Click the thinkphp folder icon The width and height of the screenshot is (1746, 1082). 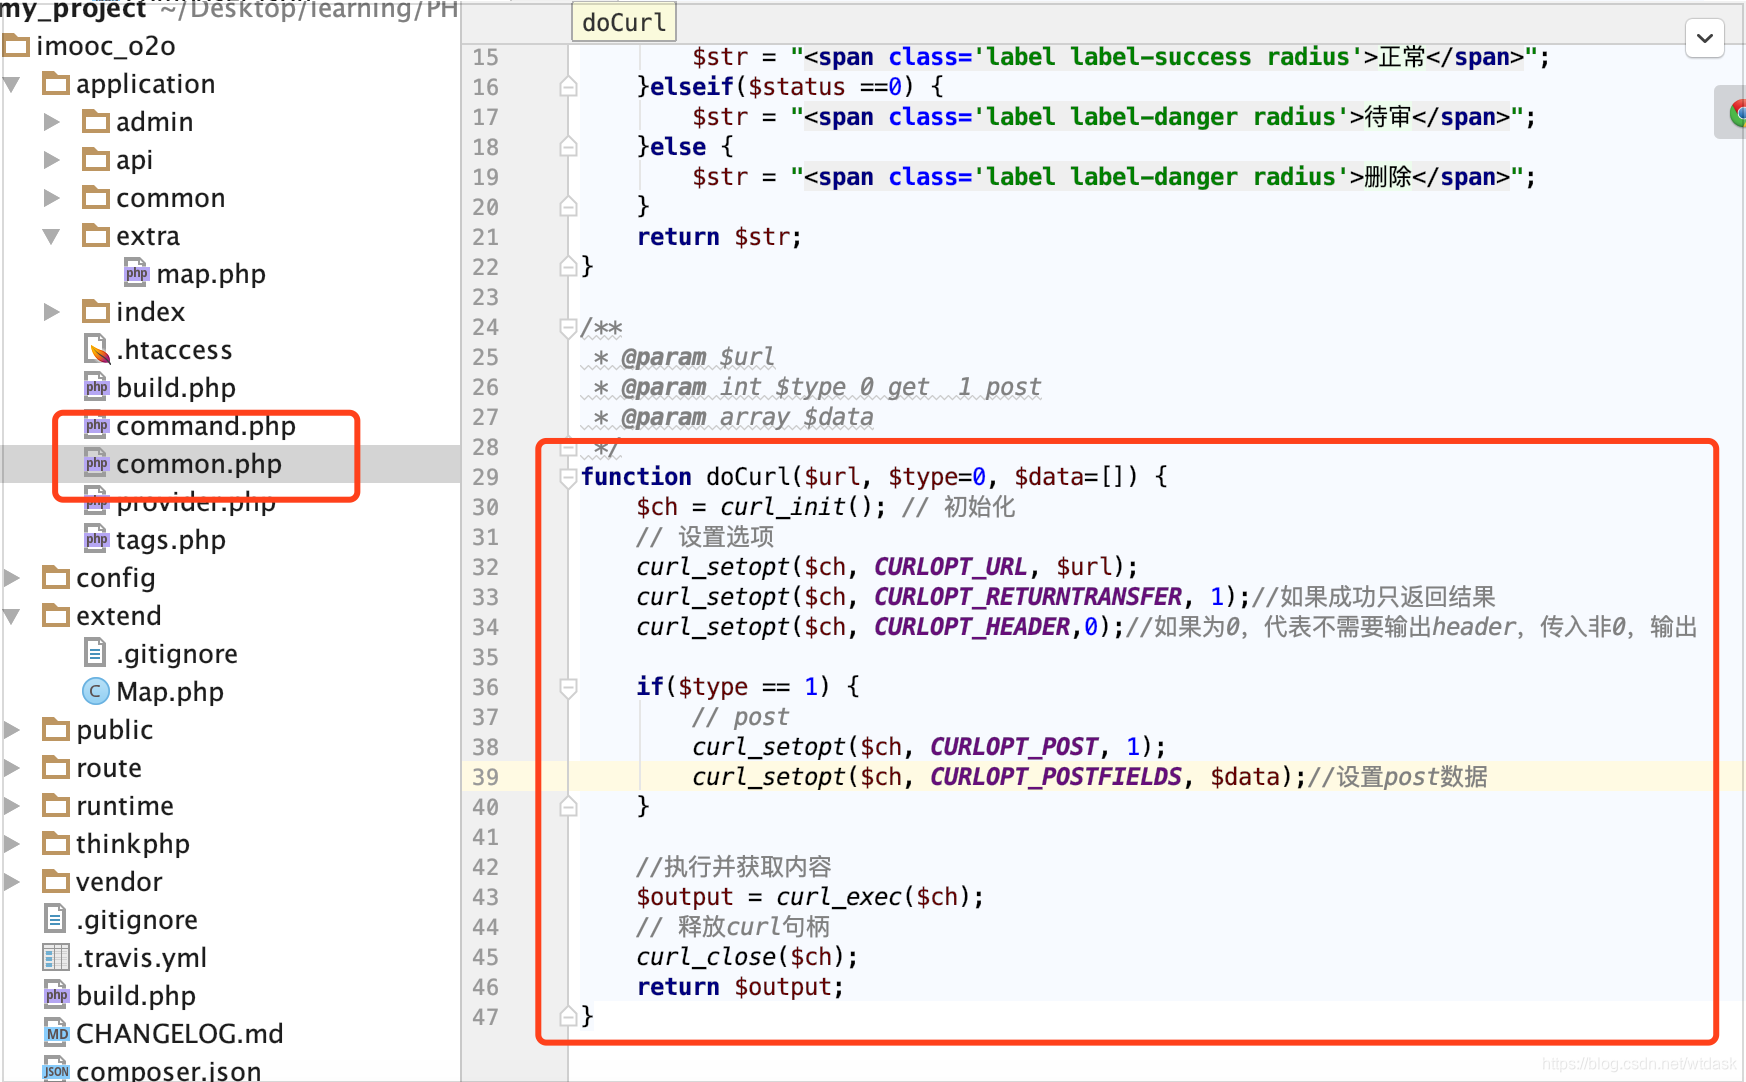coord(56,844)
